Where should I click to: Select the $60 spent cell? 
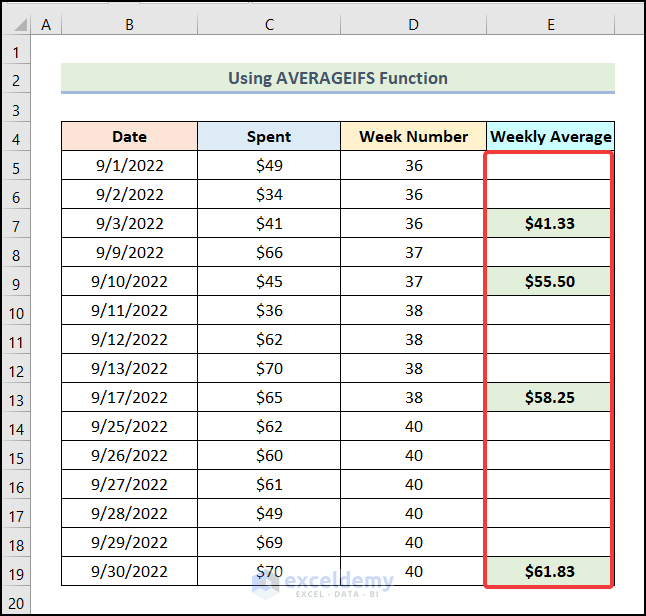pyautogui.click(x=269, y=455)
